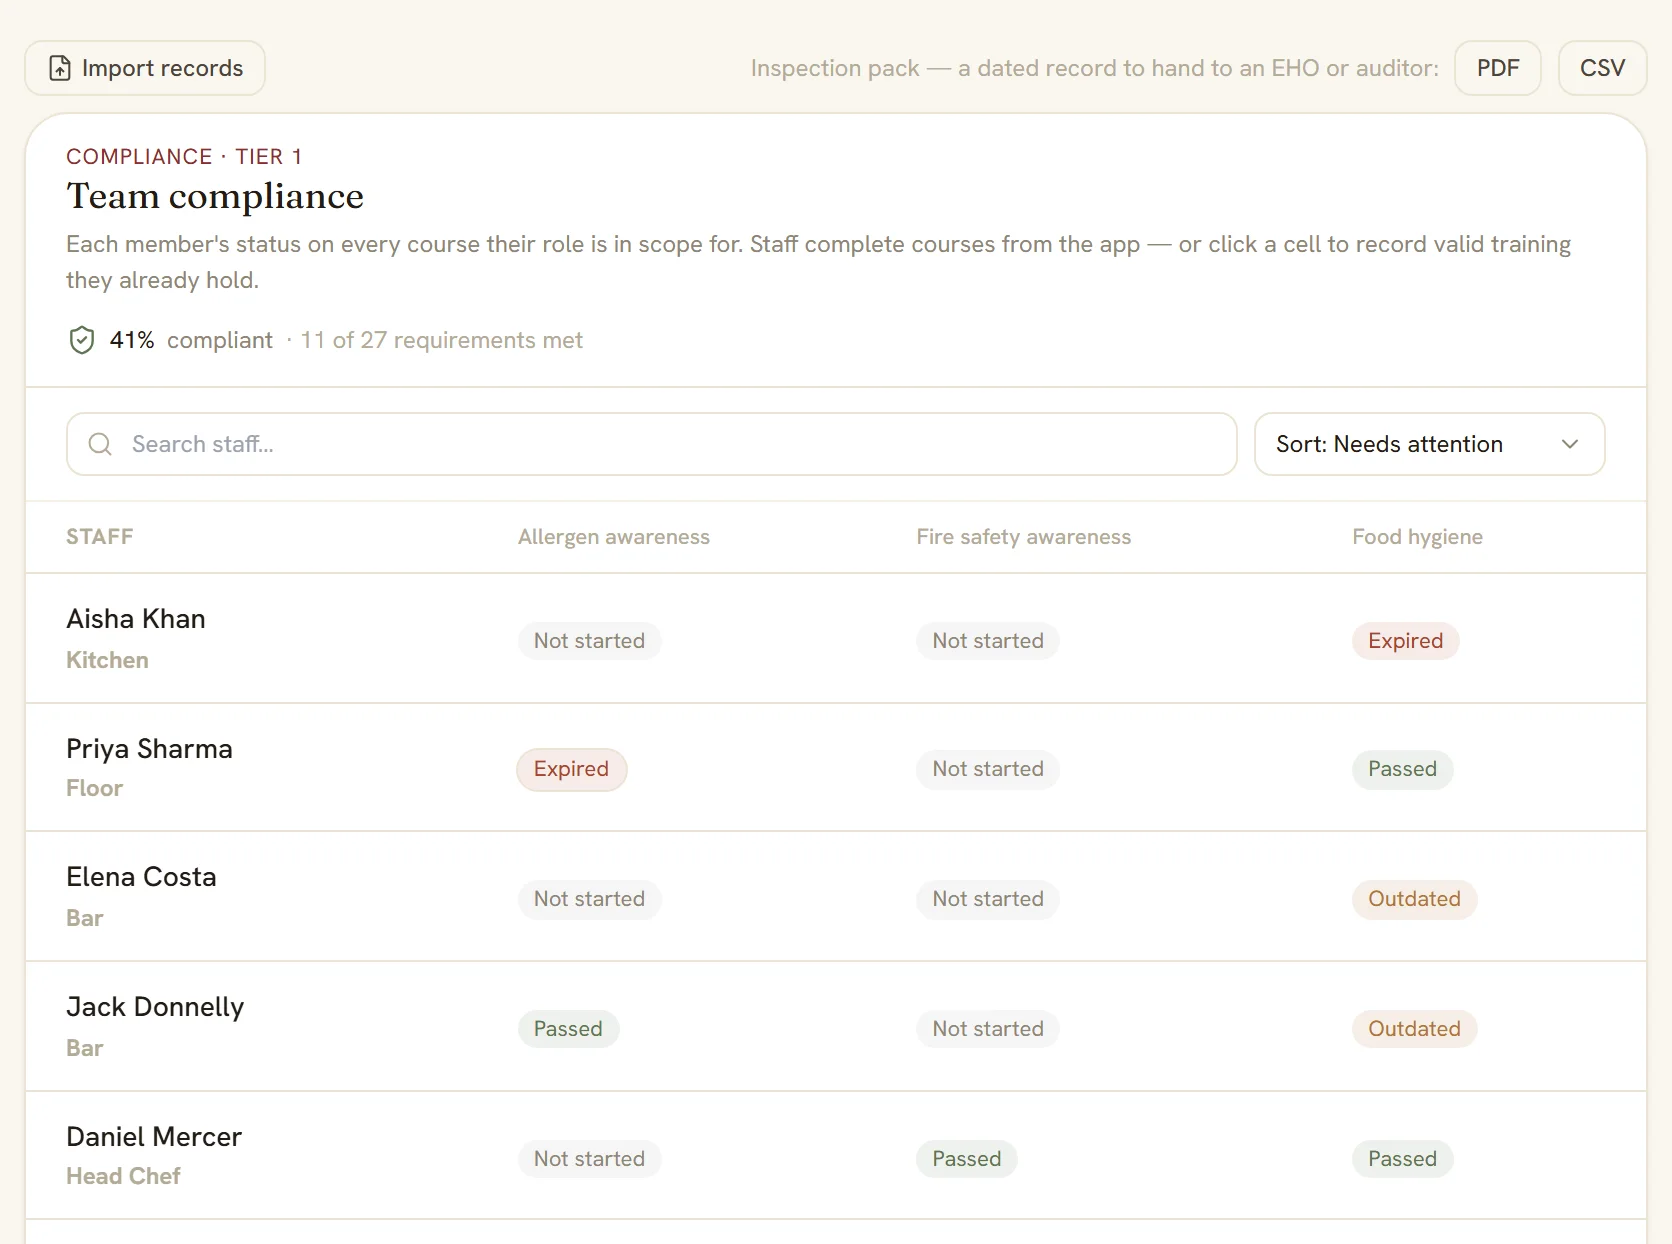Click the Head Chef role label
Image resolution: width=1672 pixels, height=1244 pixels.
point(123,1176)
